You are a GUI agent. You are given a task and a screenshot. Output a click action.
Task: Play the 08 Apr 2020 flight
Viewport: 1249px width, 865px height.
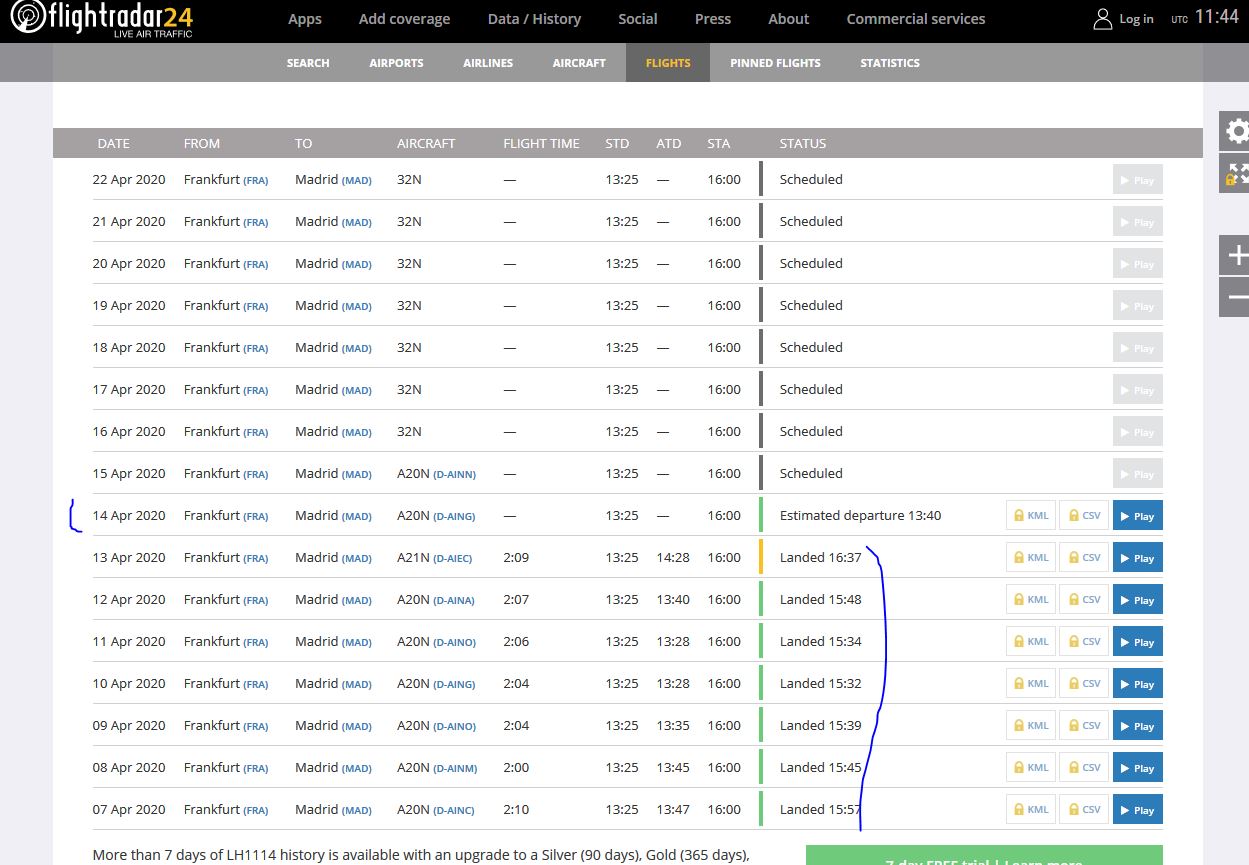(x=1138, y=768)
